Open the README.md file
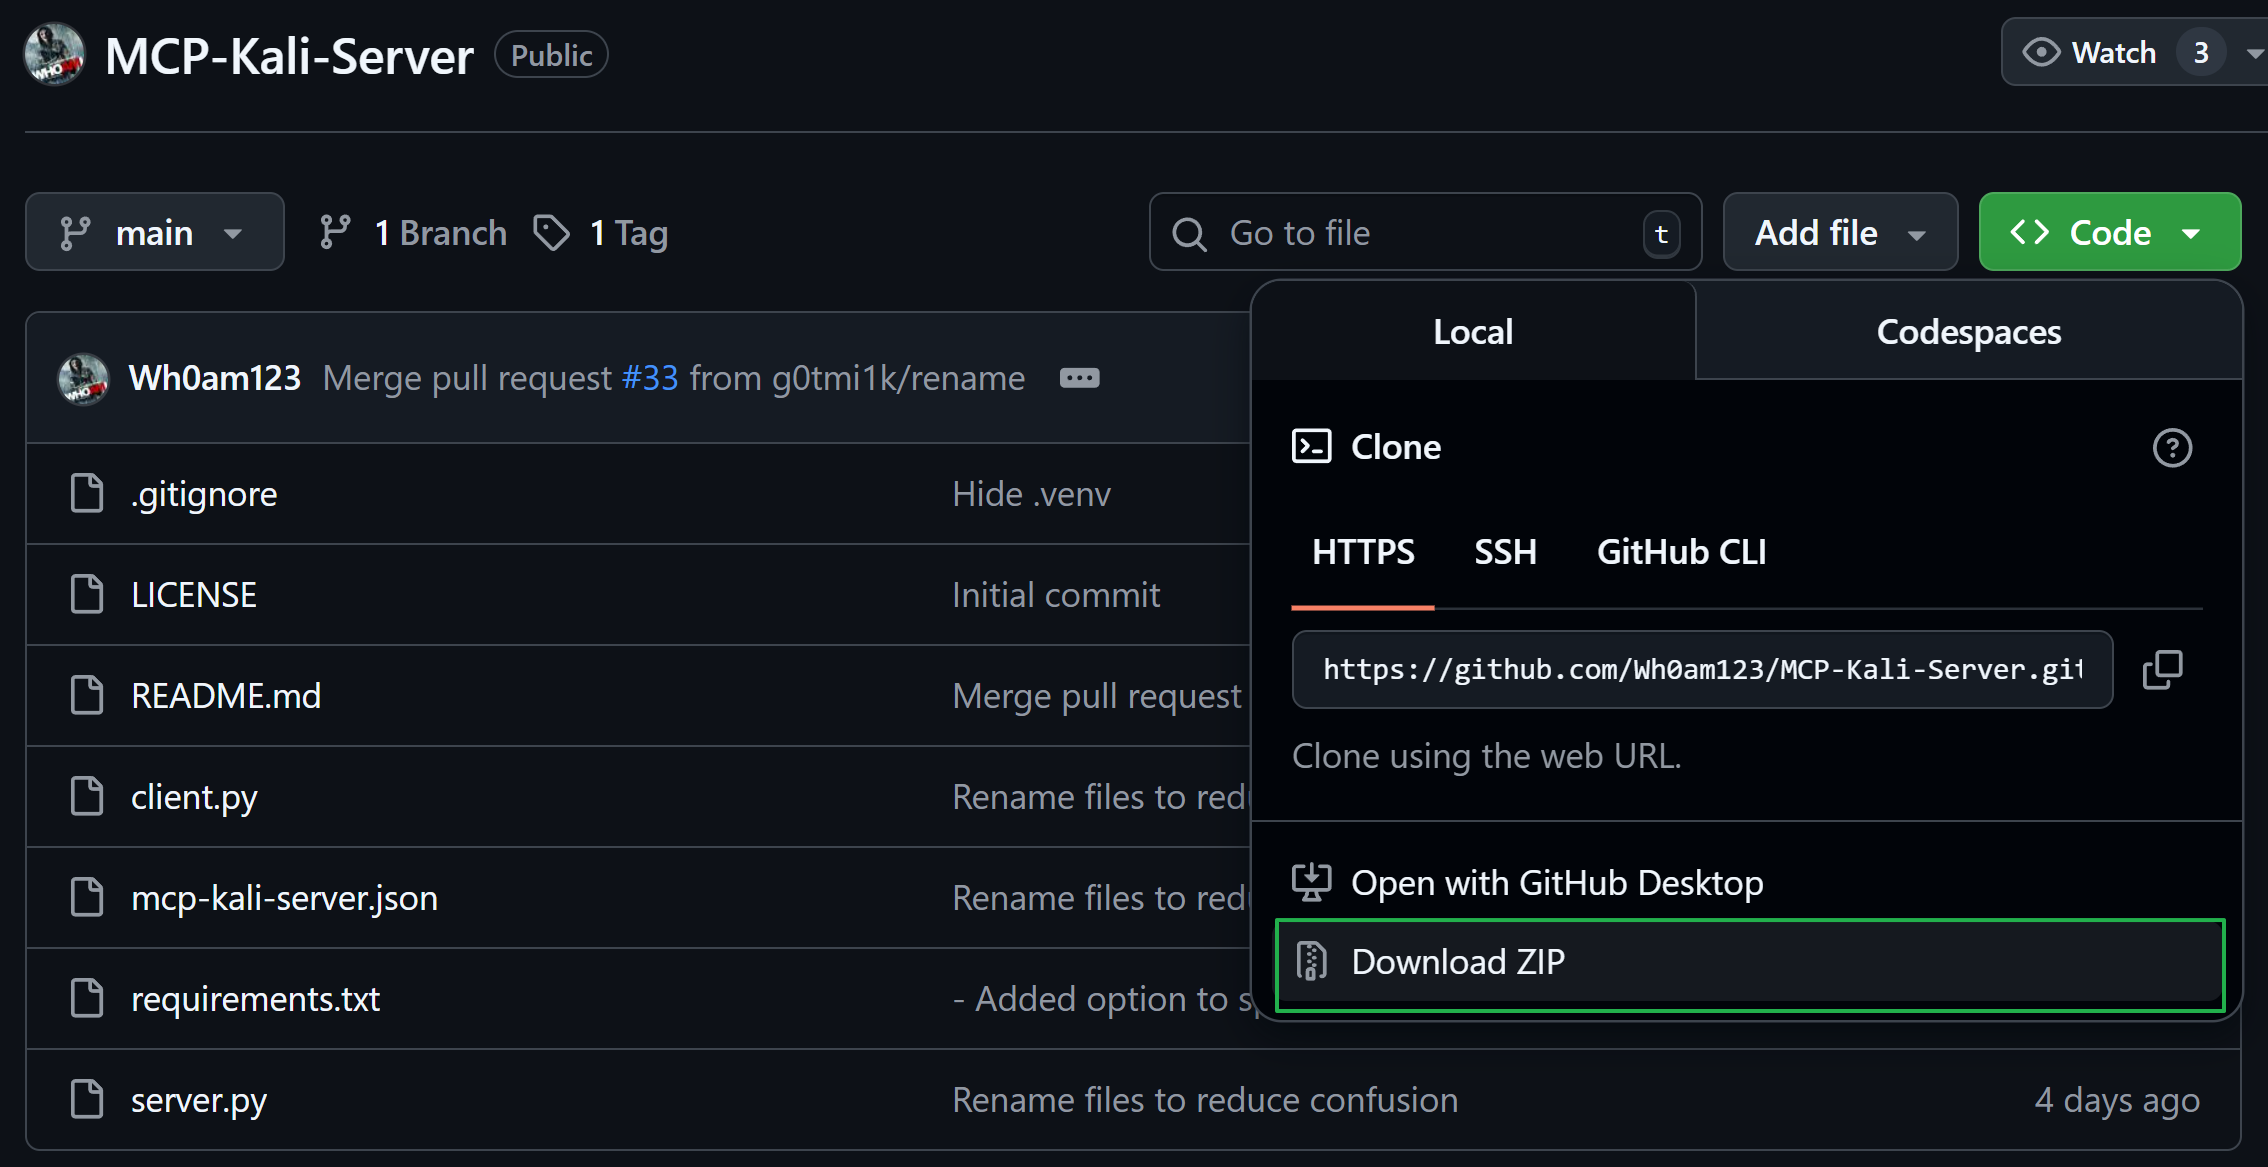The height and width of the screenshot is (1167, 2268). point(226,696)
